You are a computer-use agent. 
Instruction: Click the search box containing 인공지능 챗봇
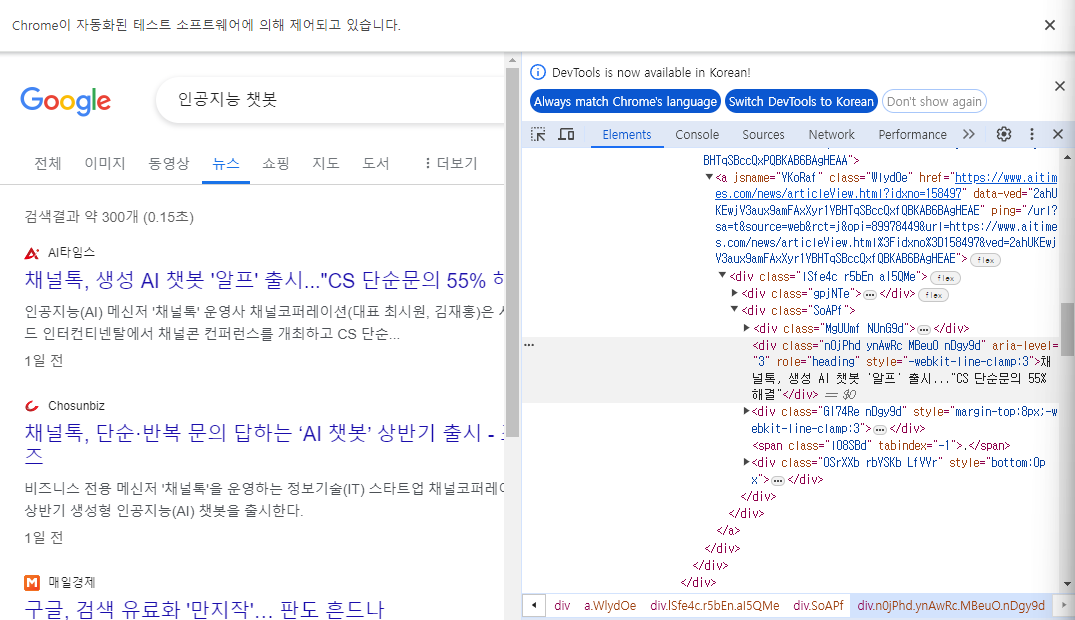(330, 100)
